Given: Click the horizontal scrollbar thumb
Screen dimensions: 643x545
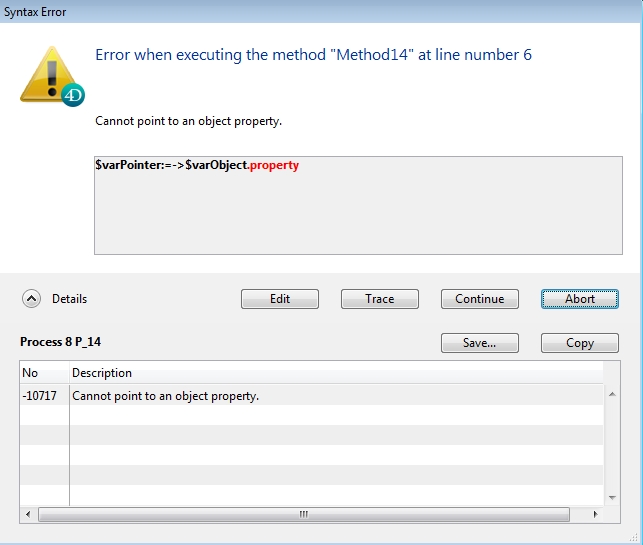Looking at the screenshot, I should pos(303,514).
